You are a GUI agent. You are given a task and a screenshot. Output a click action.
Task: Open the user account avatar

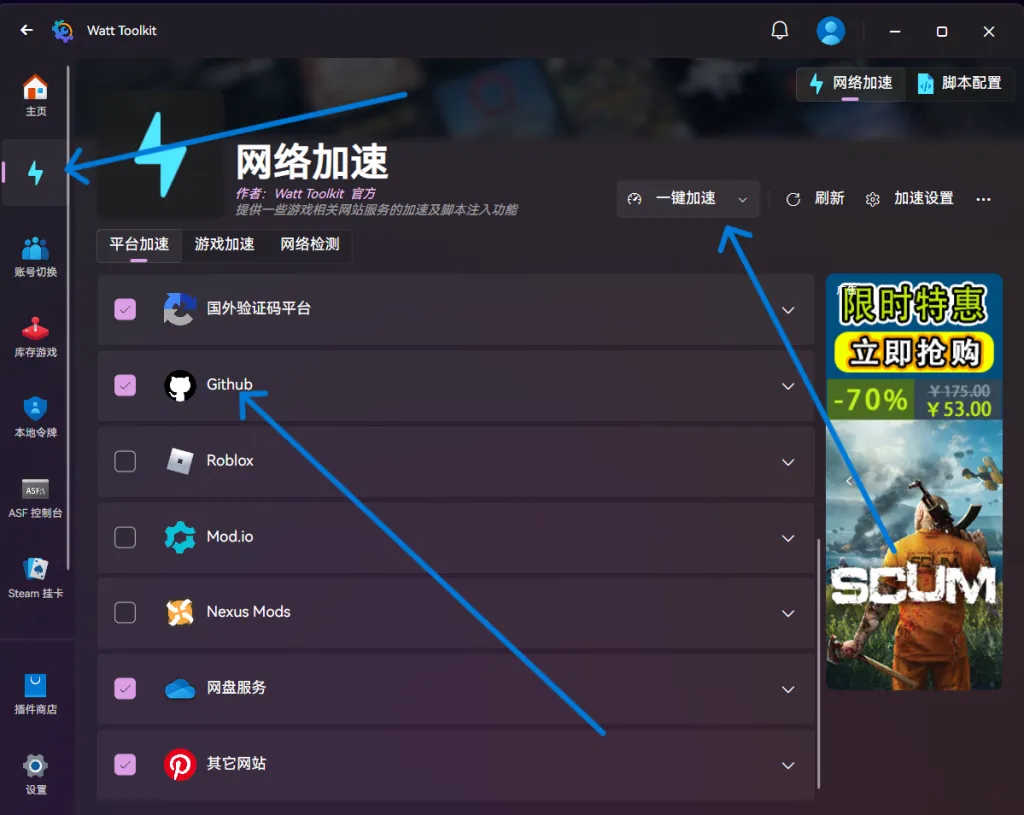click(x=831, y=31)
